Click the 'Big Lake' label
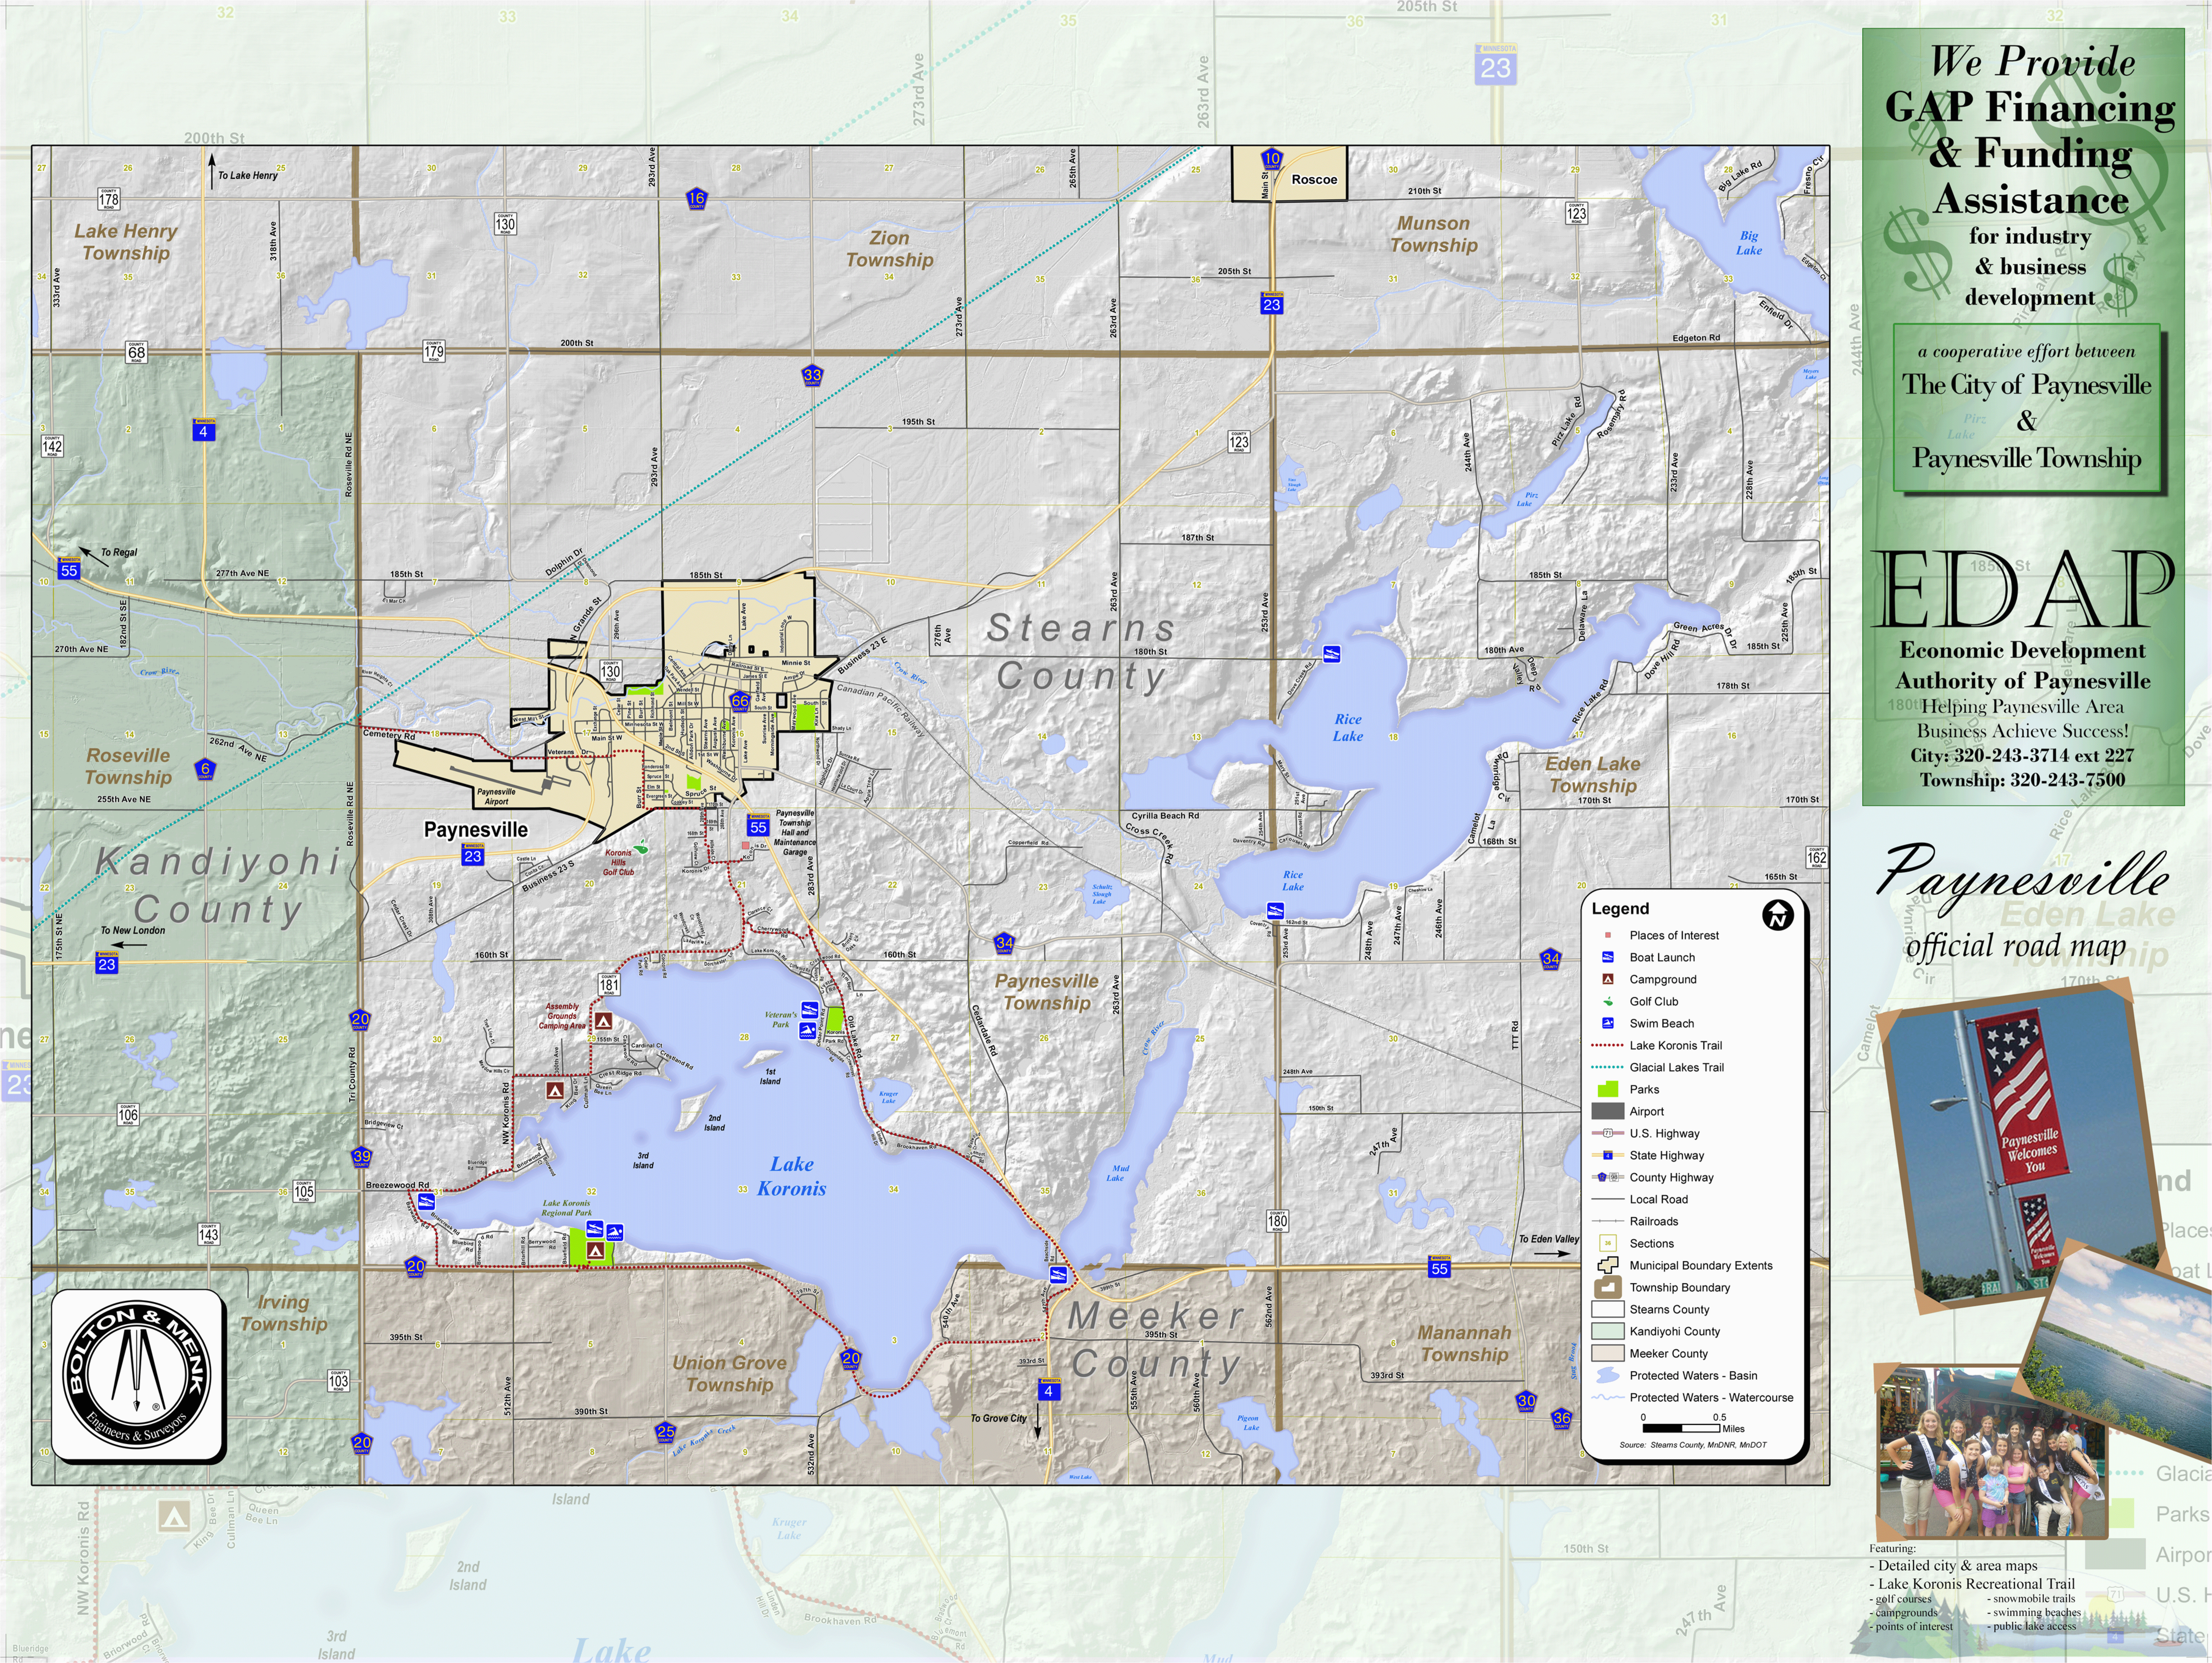Screen dimensions: 2212x1663 pos(1749,243)
